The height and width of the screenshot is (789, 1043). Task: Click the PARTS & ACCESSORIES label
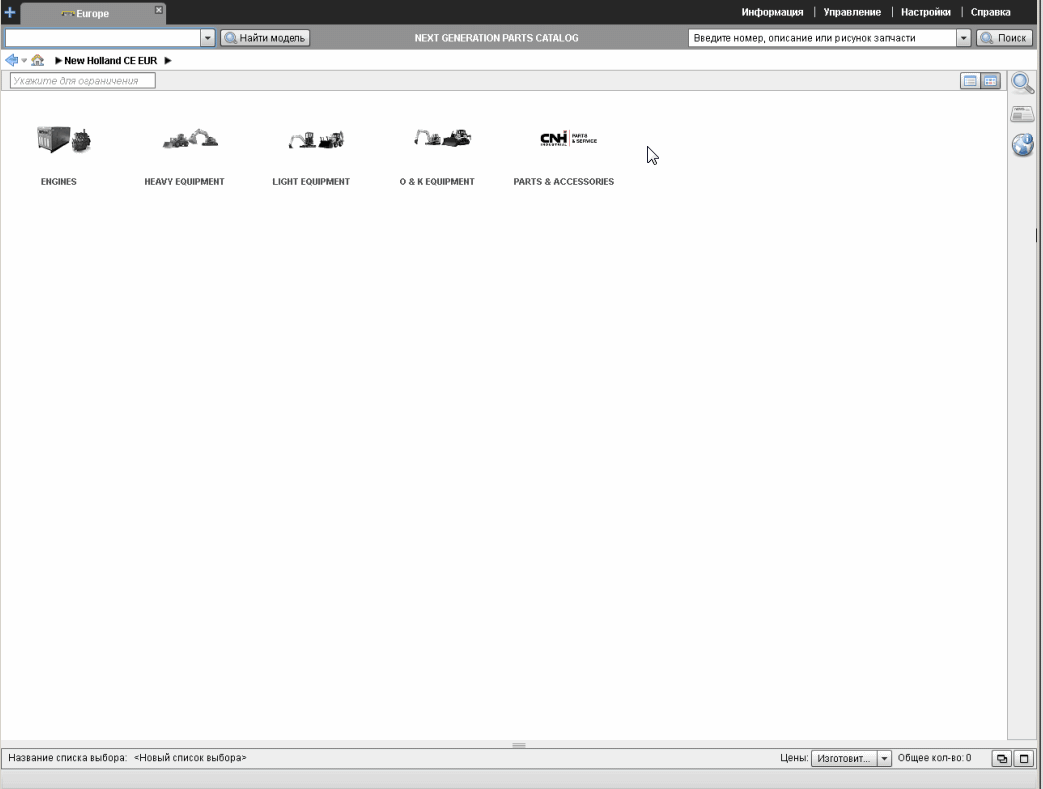coord(563,182)
